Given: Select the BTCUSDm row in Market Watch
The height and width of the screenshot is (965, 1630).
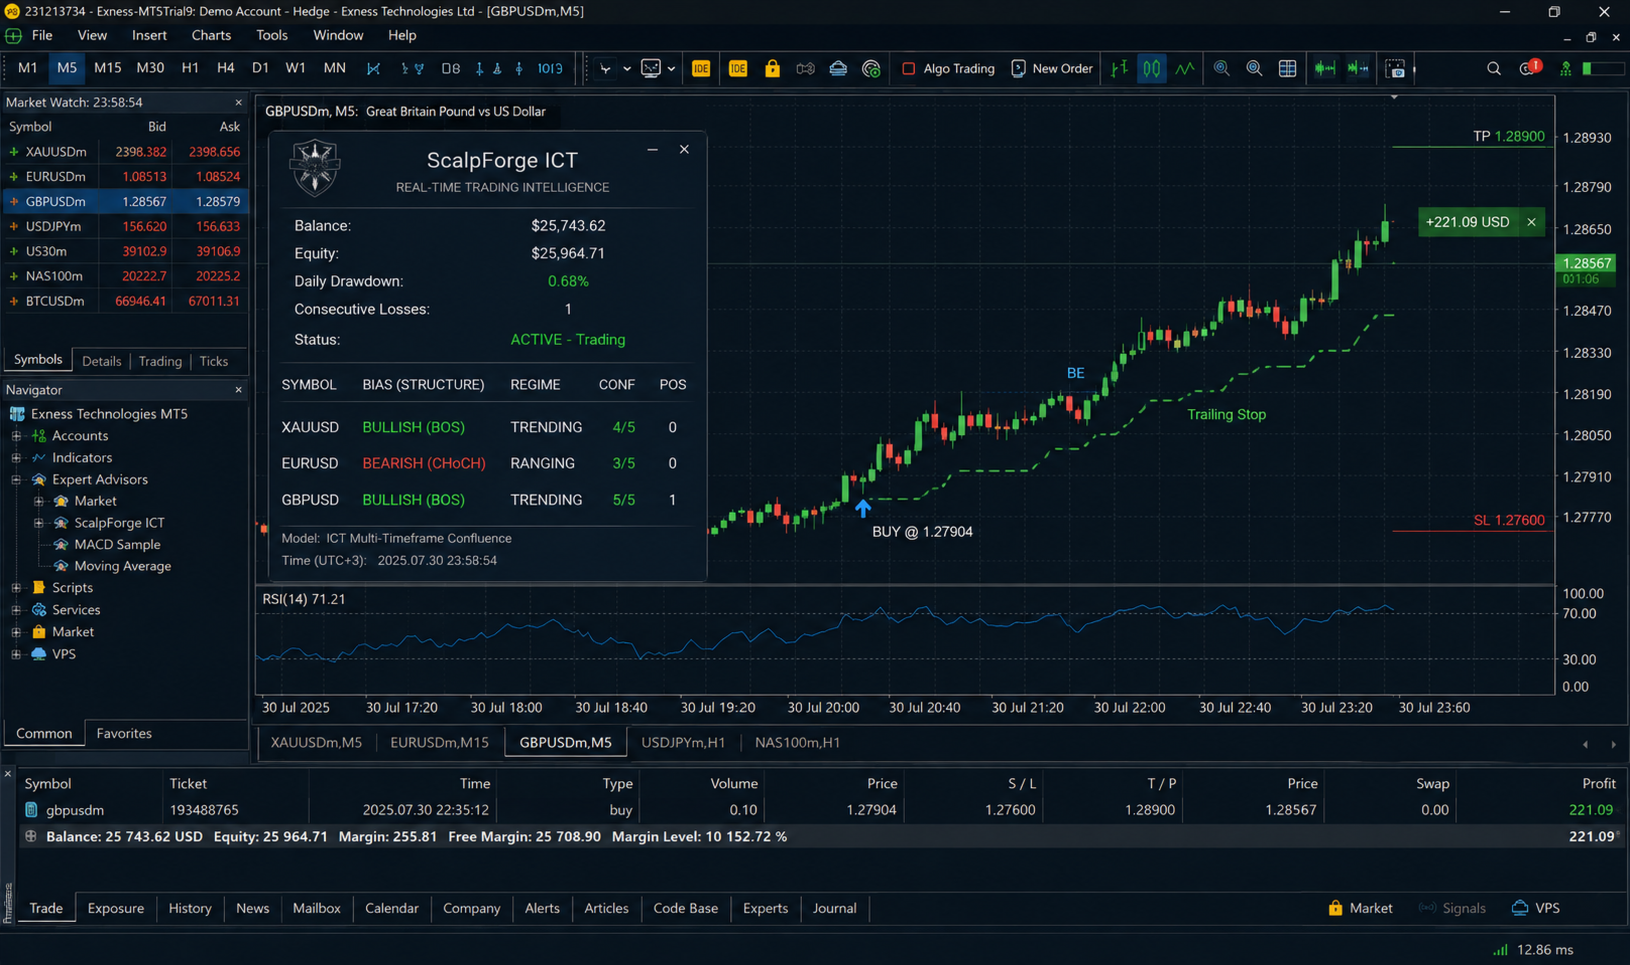Looking at the screenshot, I should tap(125, 301).
